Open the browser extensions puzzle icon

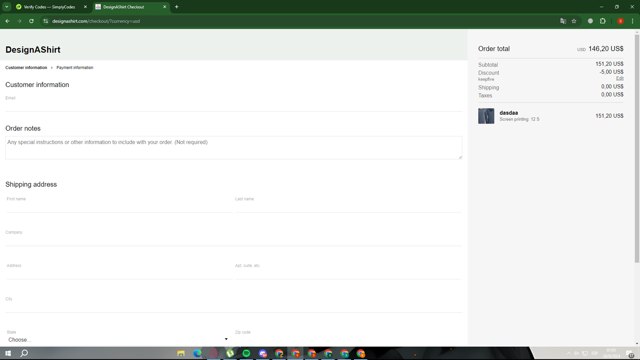pyautogui.click(x=603, y=21)
